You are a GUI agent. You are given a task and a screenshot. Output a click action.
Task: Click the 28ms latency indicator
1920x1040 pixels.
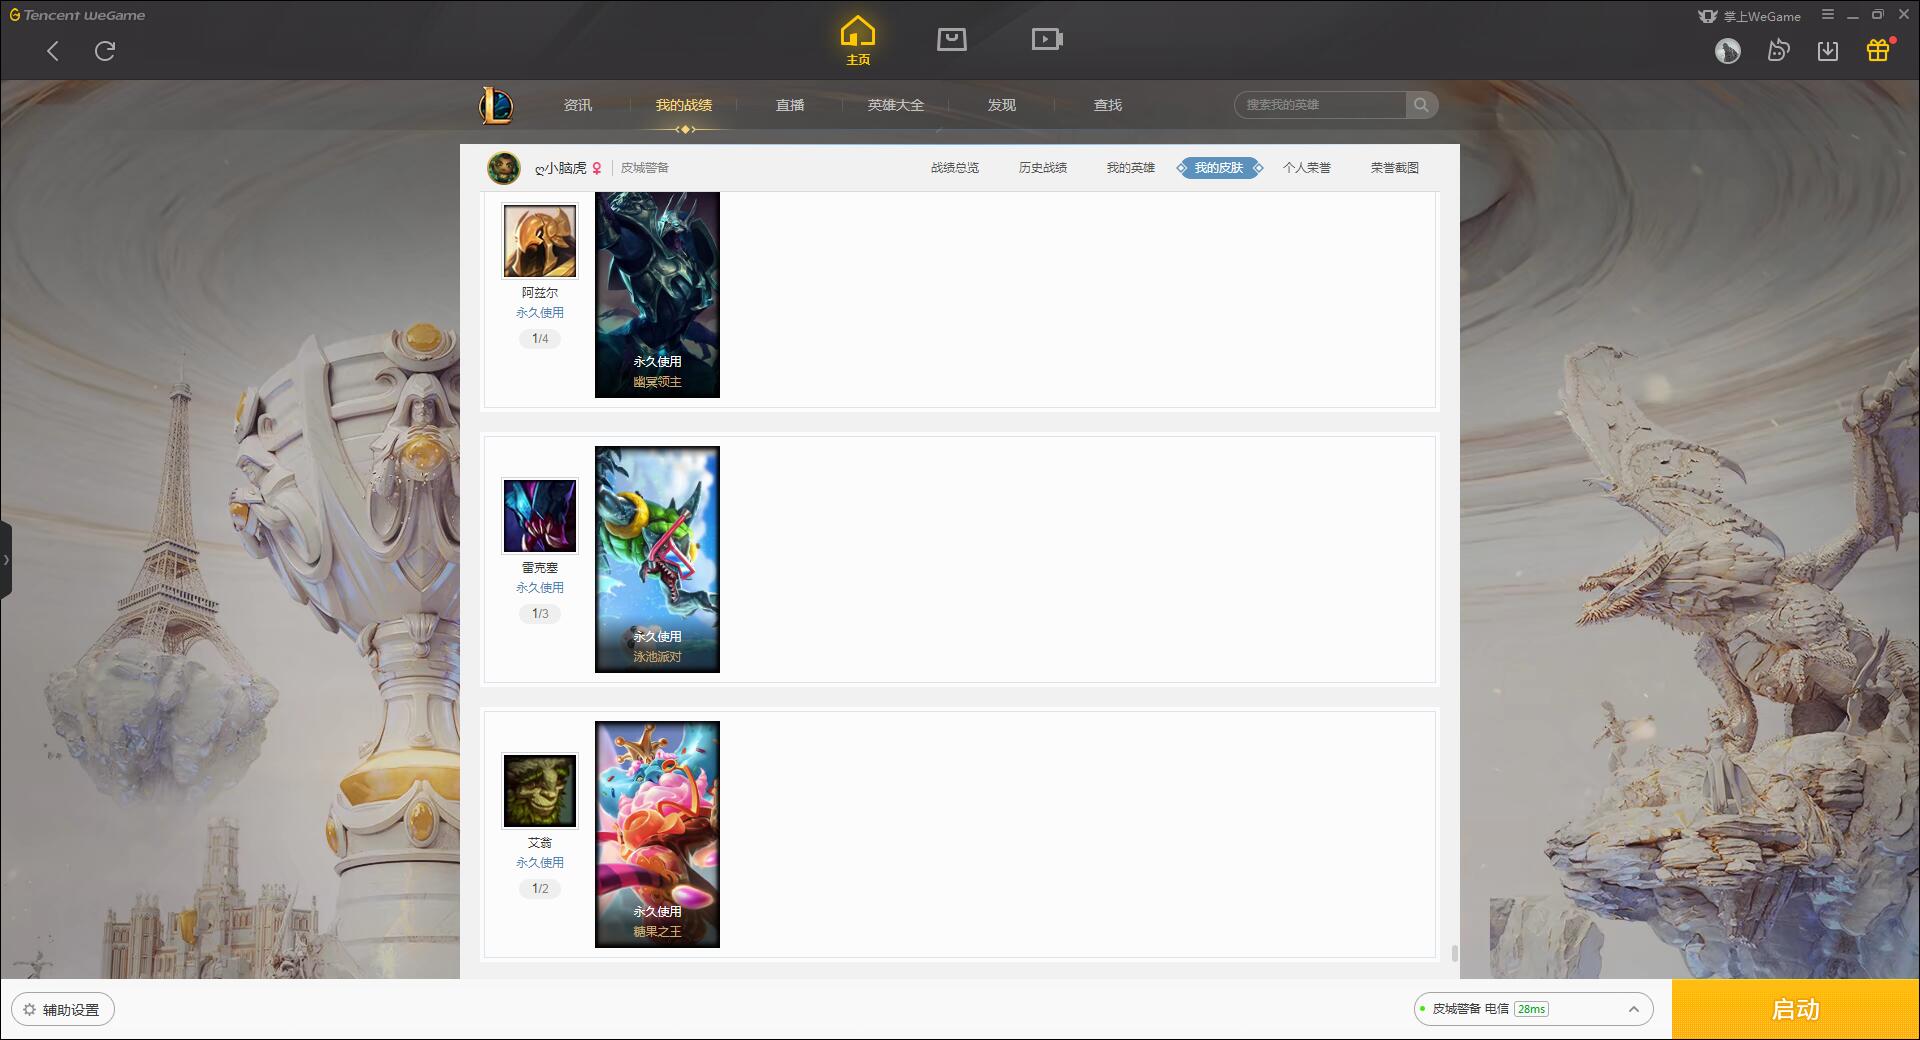point(1531,1009)
